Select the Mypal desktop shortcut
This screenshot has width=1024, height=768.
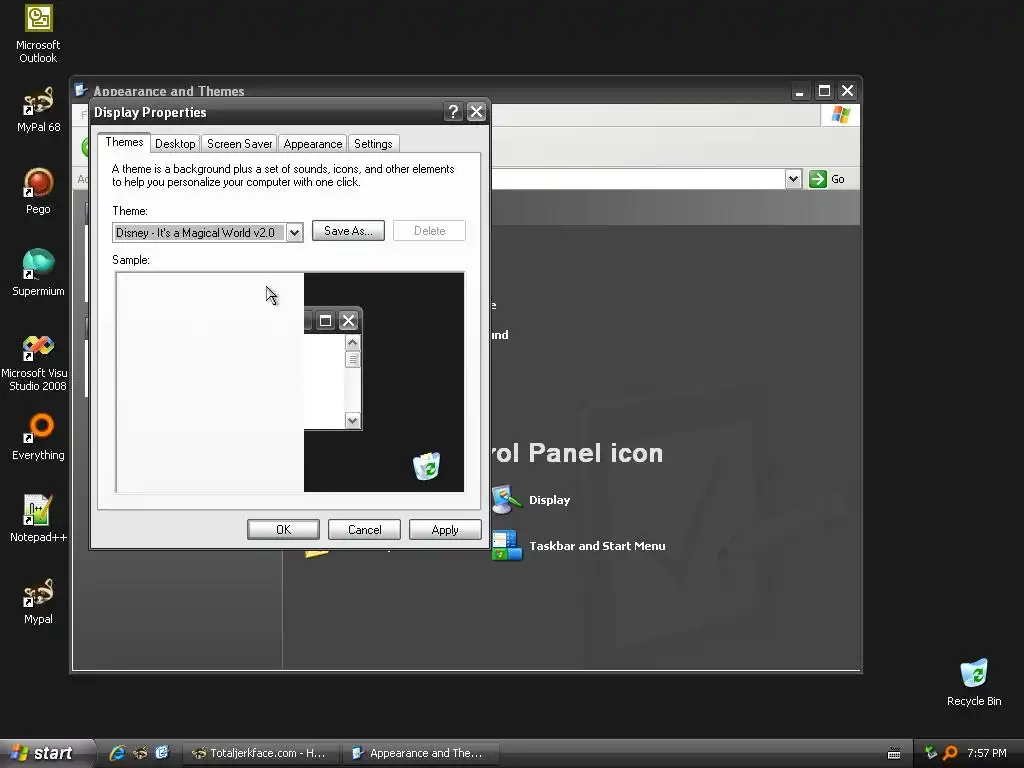[38, 601]
